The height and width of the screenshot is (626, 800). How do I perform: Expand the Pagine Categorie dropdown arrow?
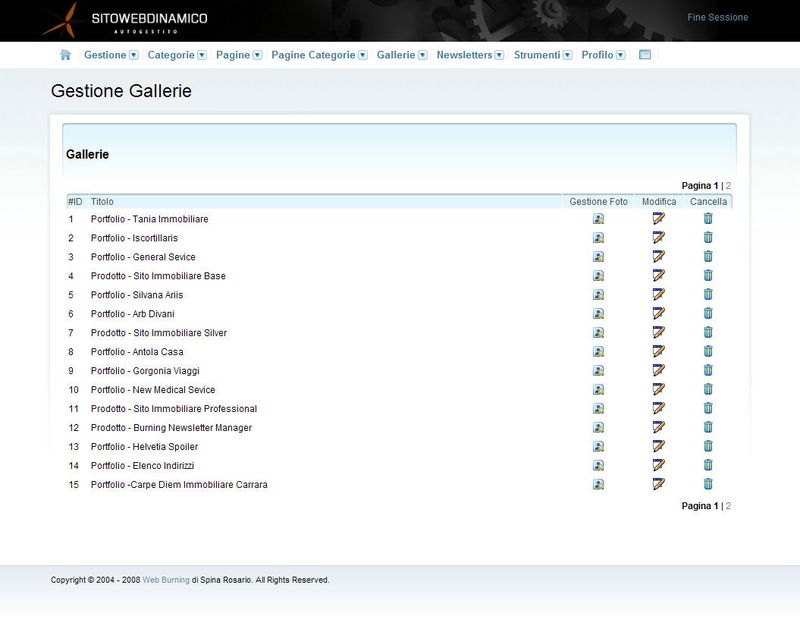363,55
